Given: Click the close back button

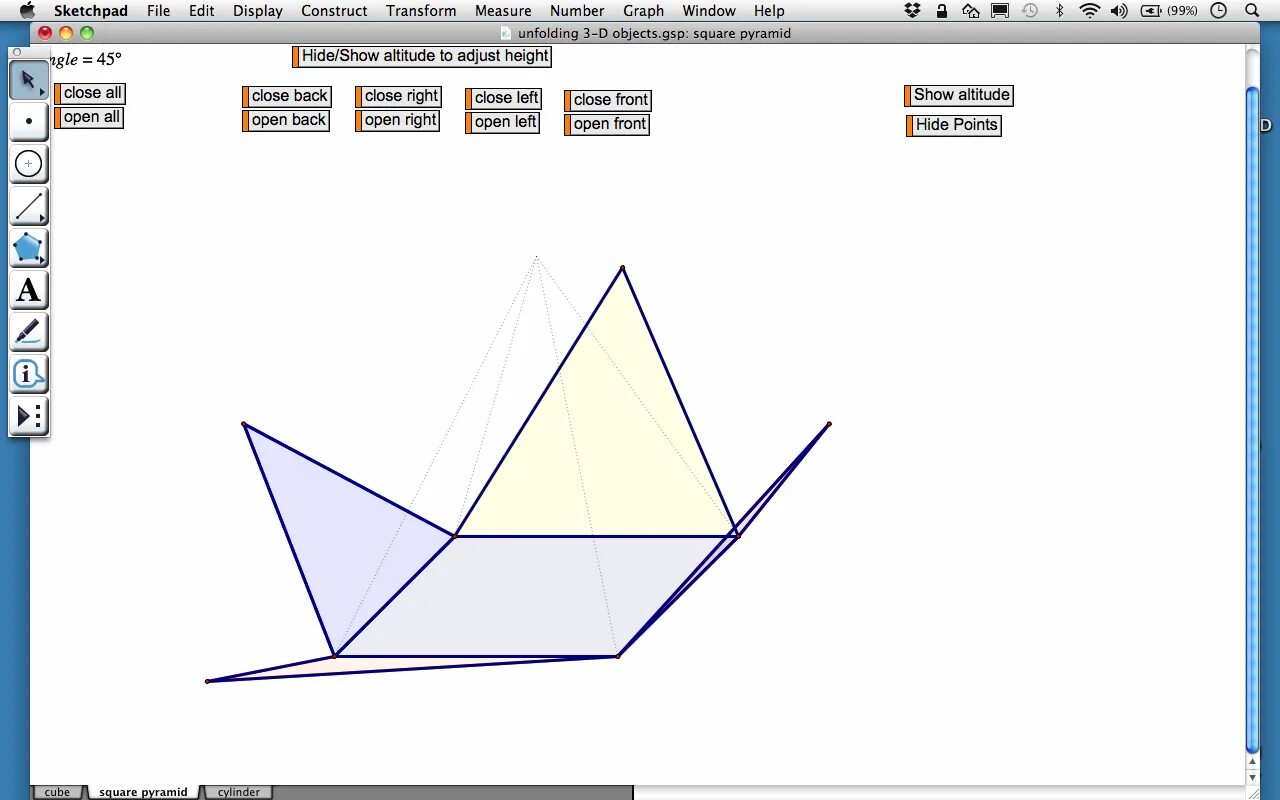Looking at the screenshot, I should (287, 96).
